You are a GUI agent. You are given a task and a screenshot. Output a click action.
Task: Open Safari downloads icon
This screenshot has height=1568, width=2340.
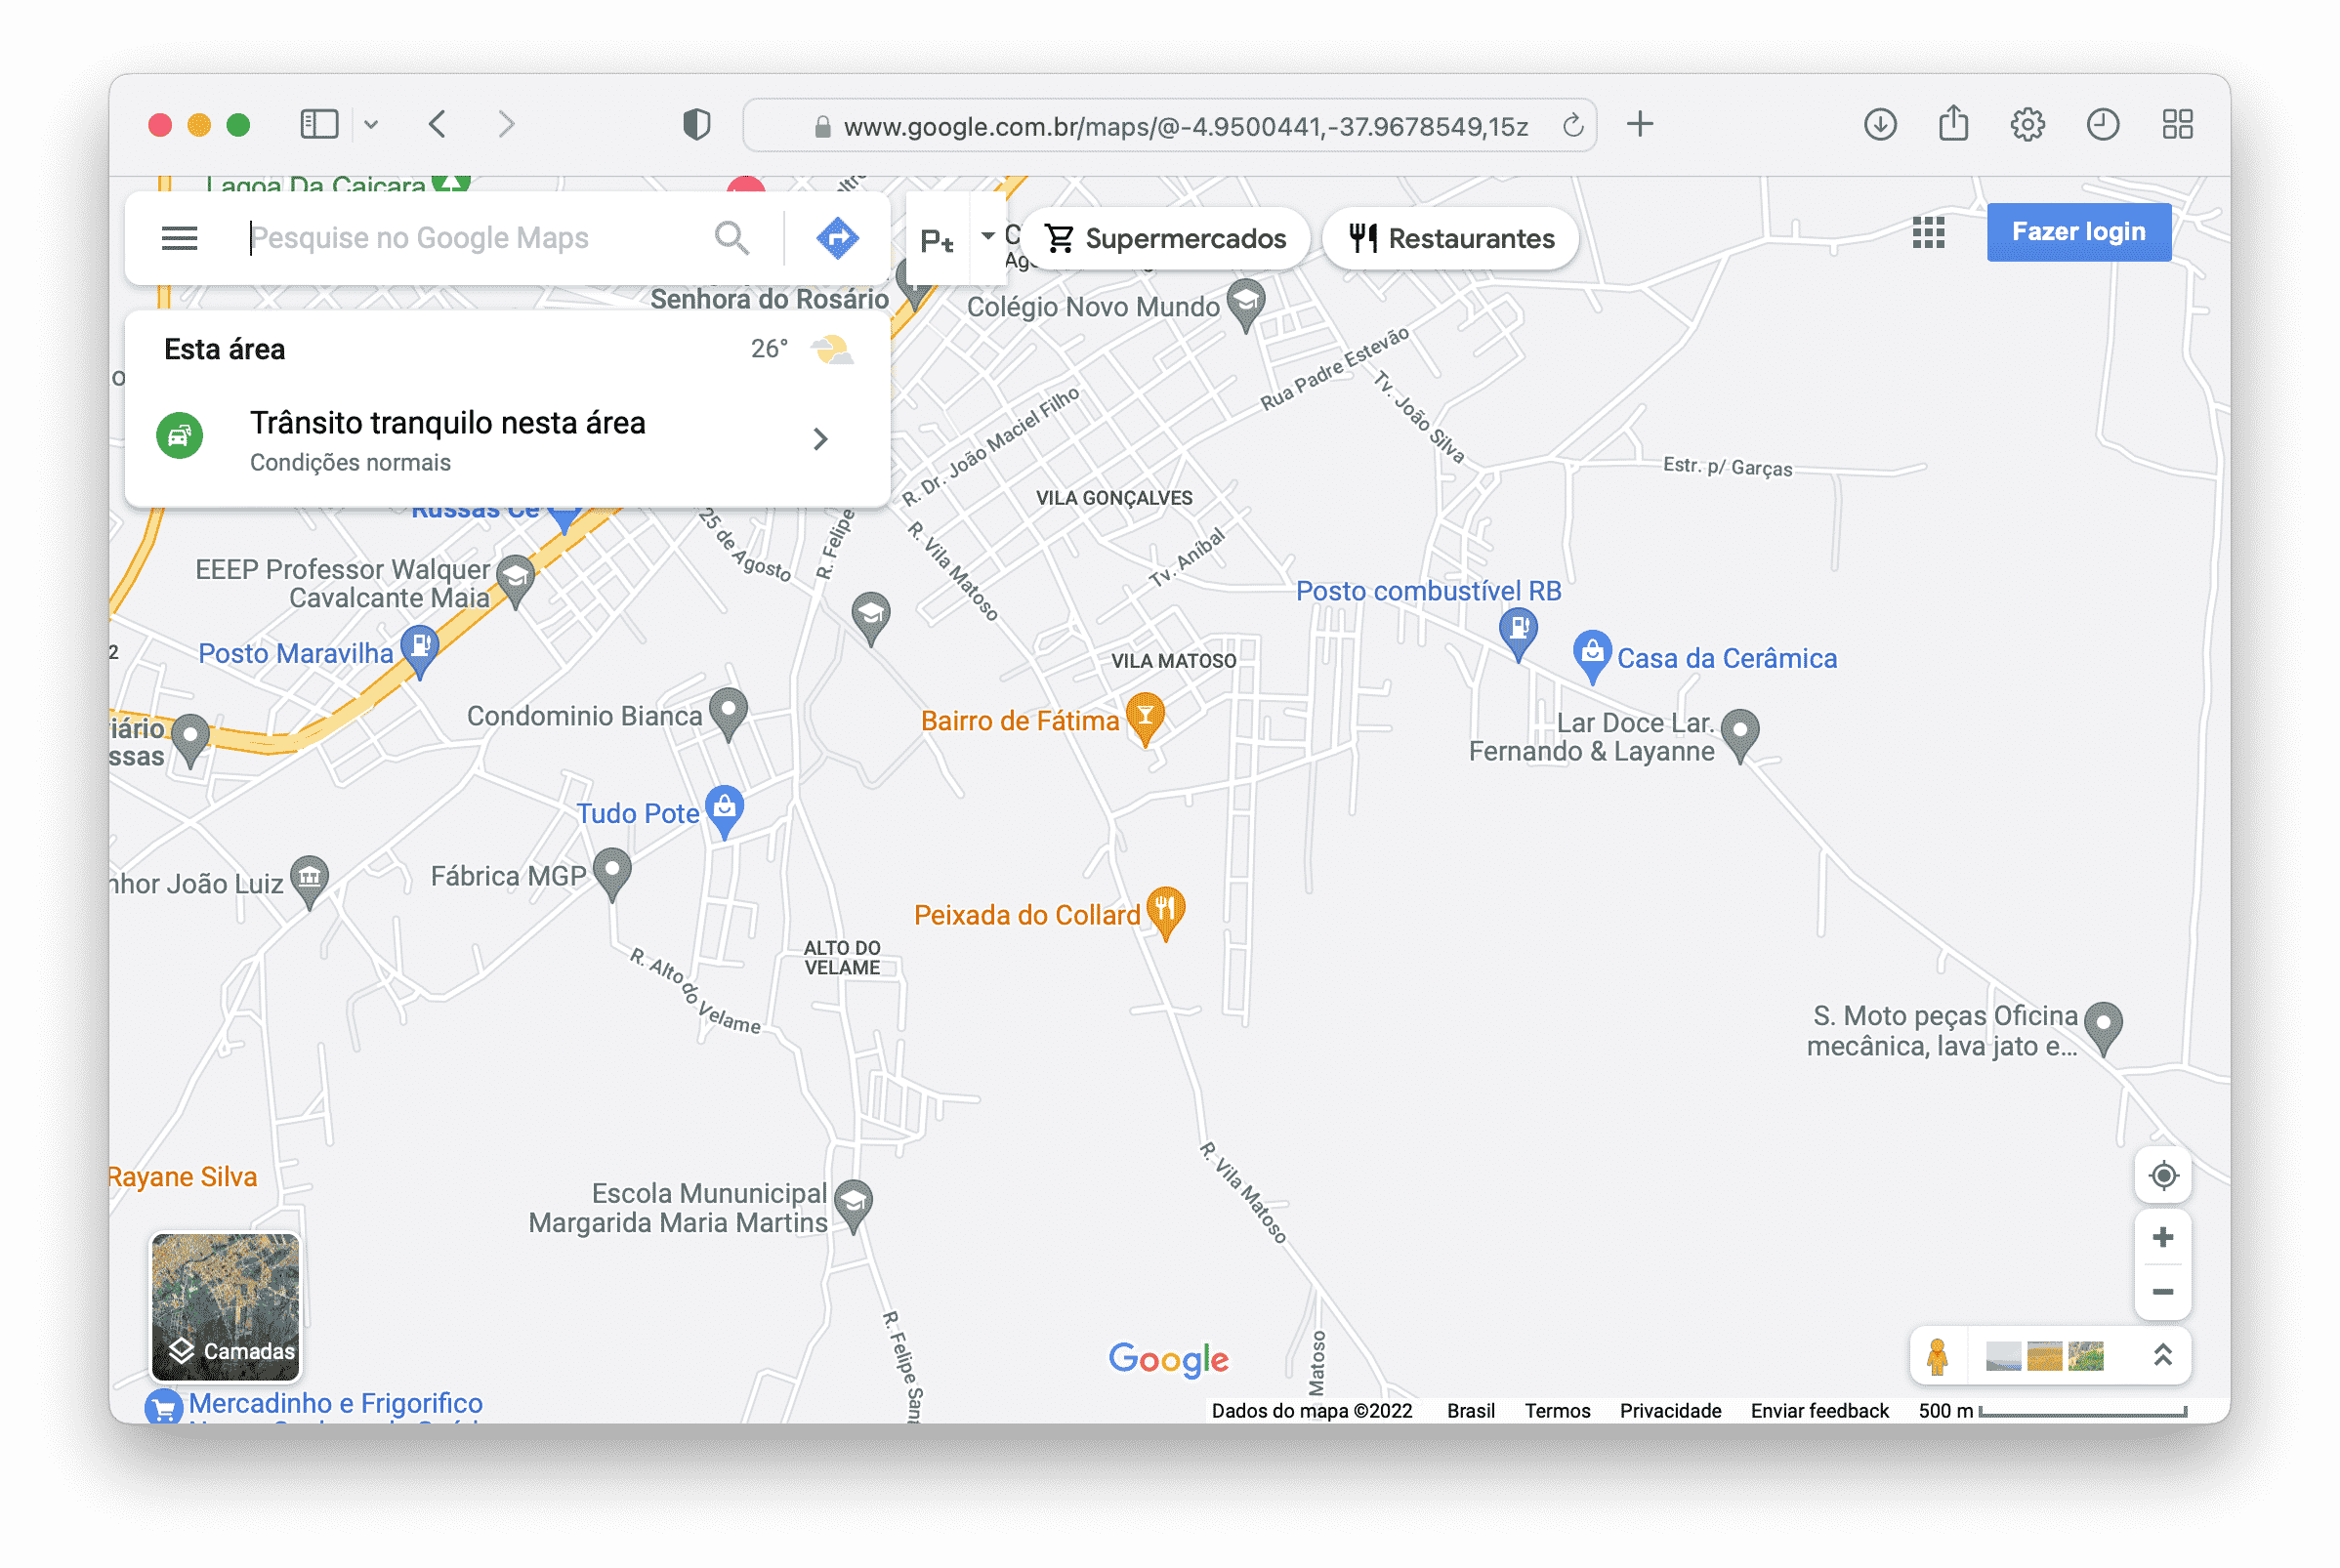pos(1879,124)
